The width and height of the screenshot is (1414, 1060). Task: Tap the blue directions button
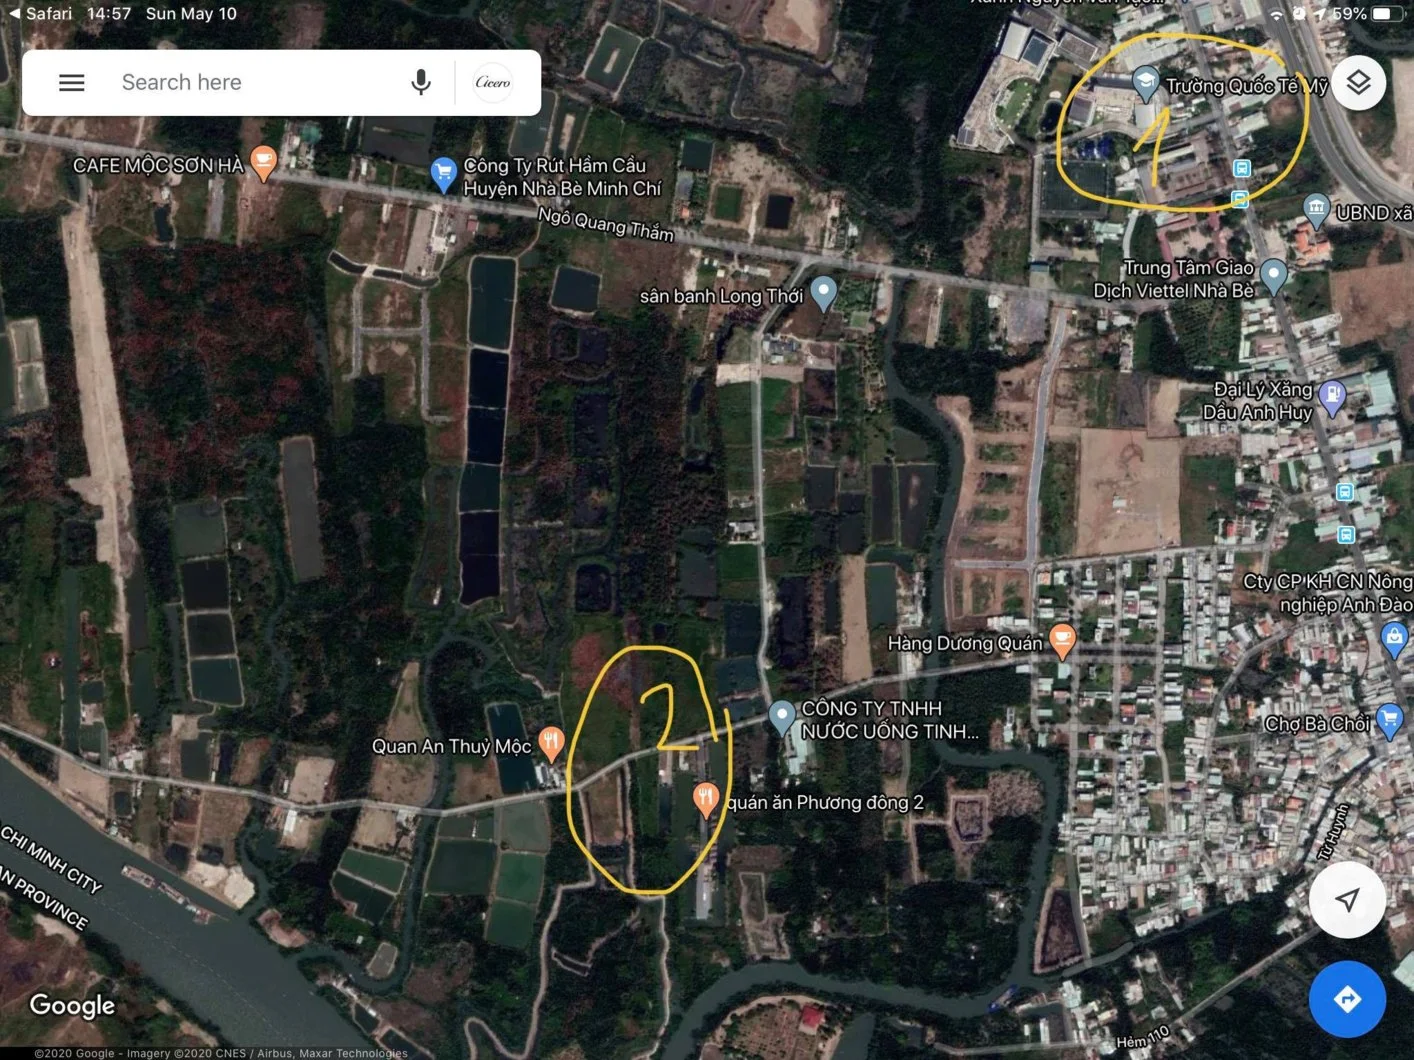[x=1347, y=998]
